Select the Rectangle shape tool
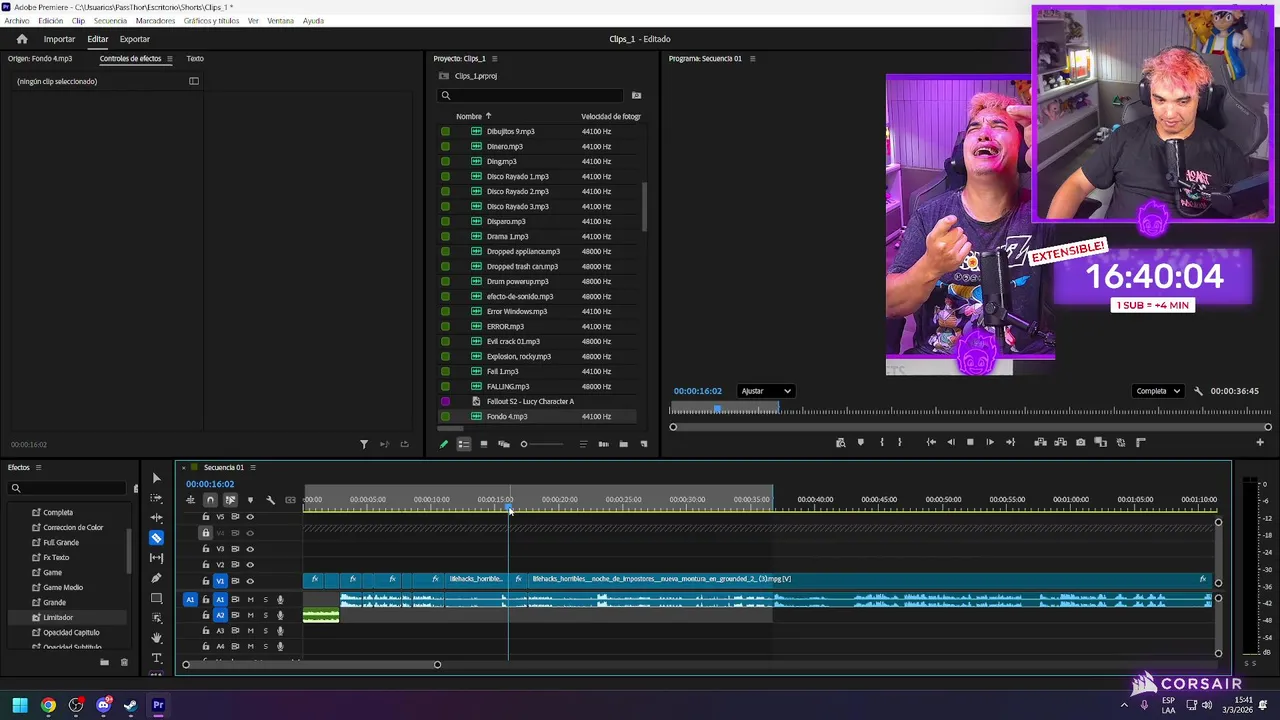 point(156,598)
